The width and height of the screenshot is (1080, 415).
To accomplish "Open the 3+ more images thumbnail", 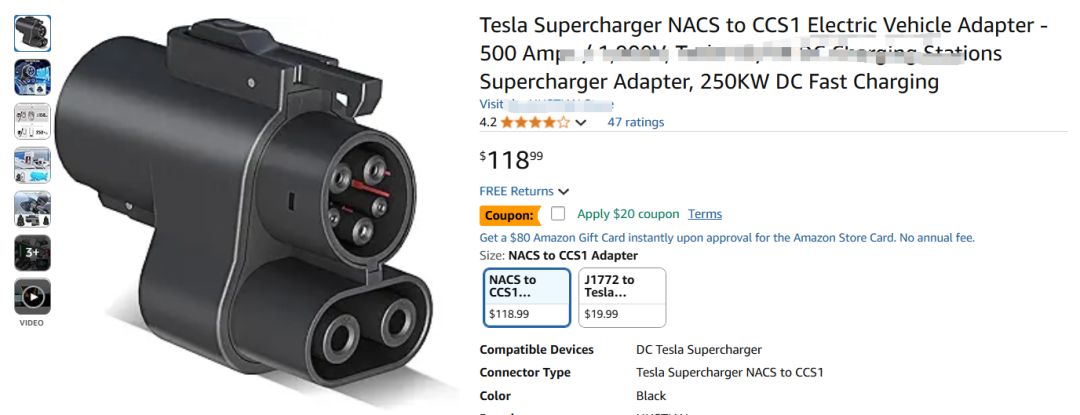I will coord(32,253).
